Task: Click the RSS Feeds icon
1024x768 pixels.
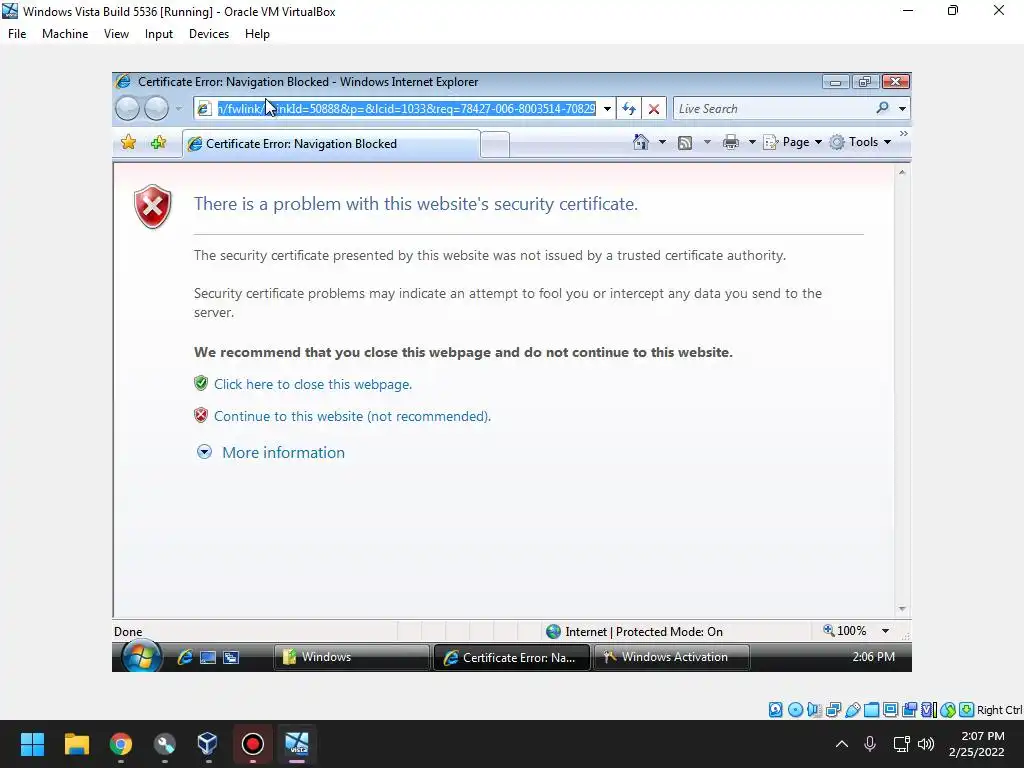Action: click(x=684, y=142)
